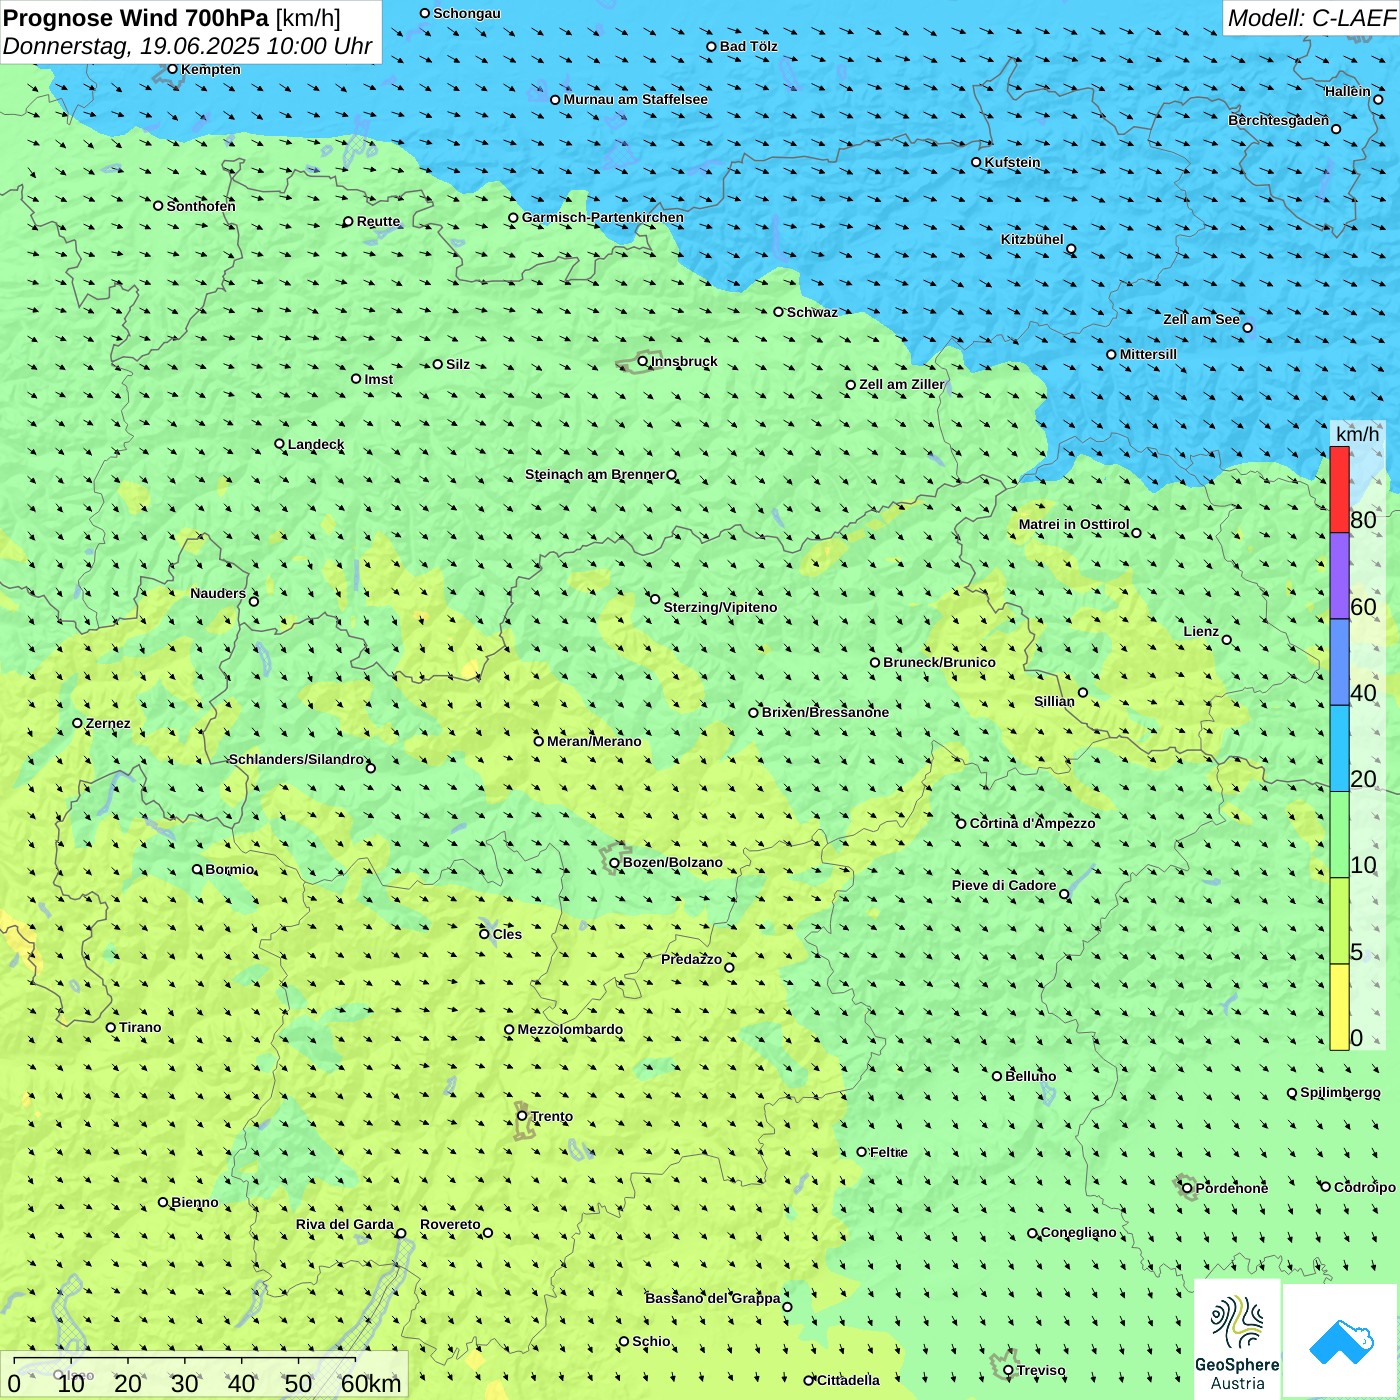Click the Treviso city marker
1400x1400 pixels.
click(1008, 1371)
